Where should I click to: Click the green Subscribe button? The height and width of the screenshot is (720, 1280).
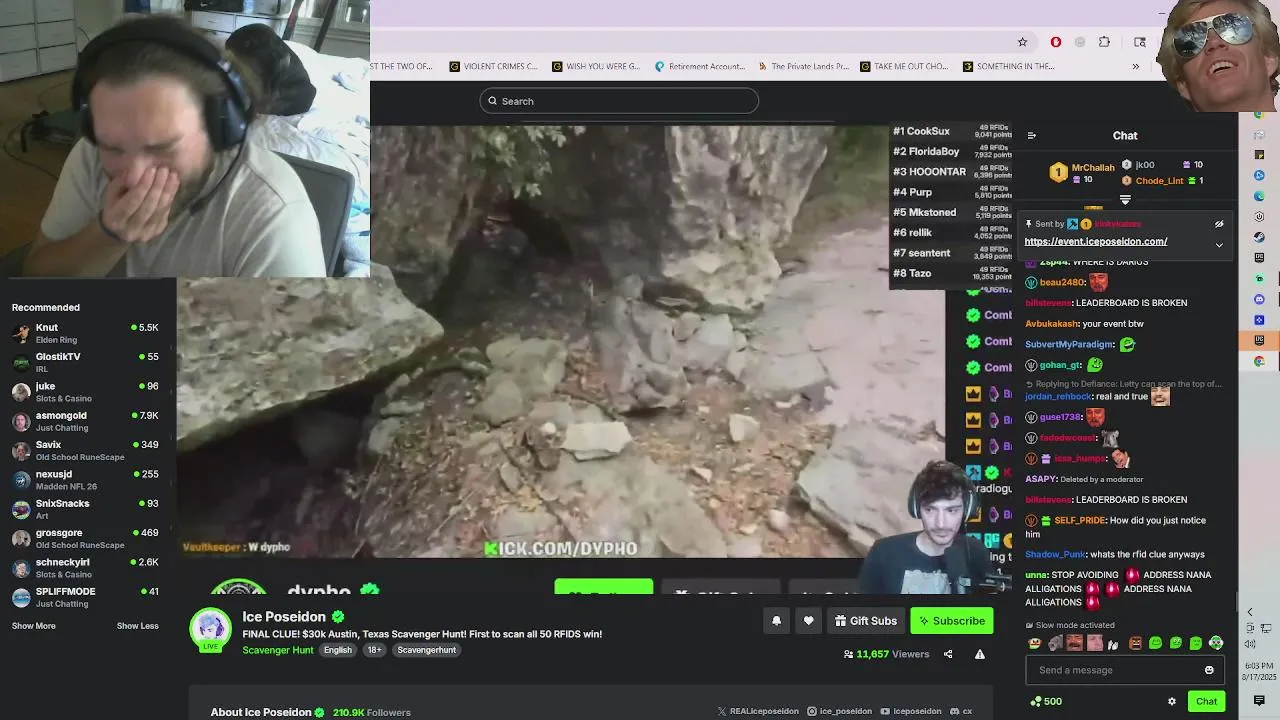click(952, 621)
